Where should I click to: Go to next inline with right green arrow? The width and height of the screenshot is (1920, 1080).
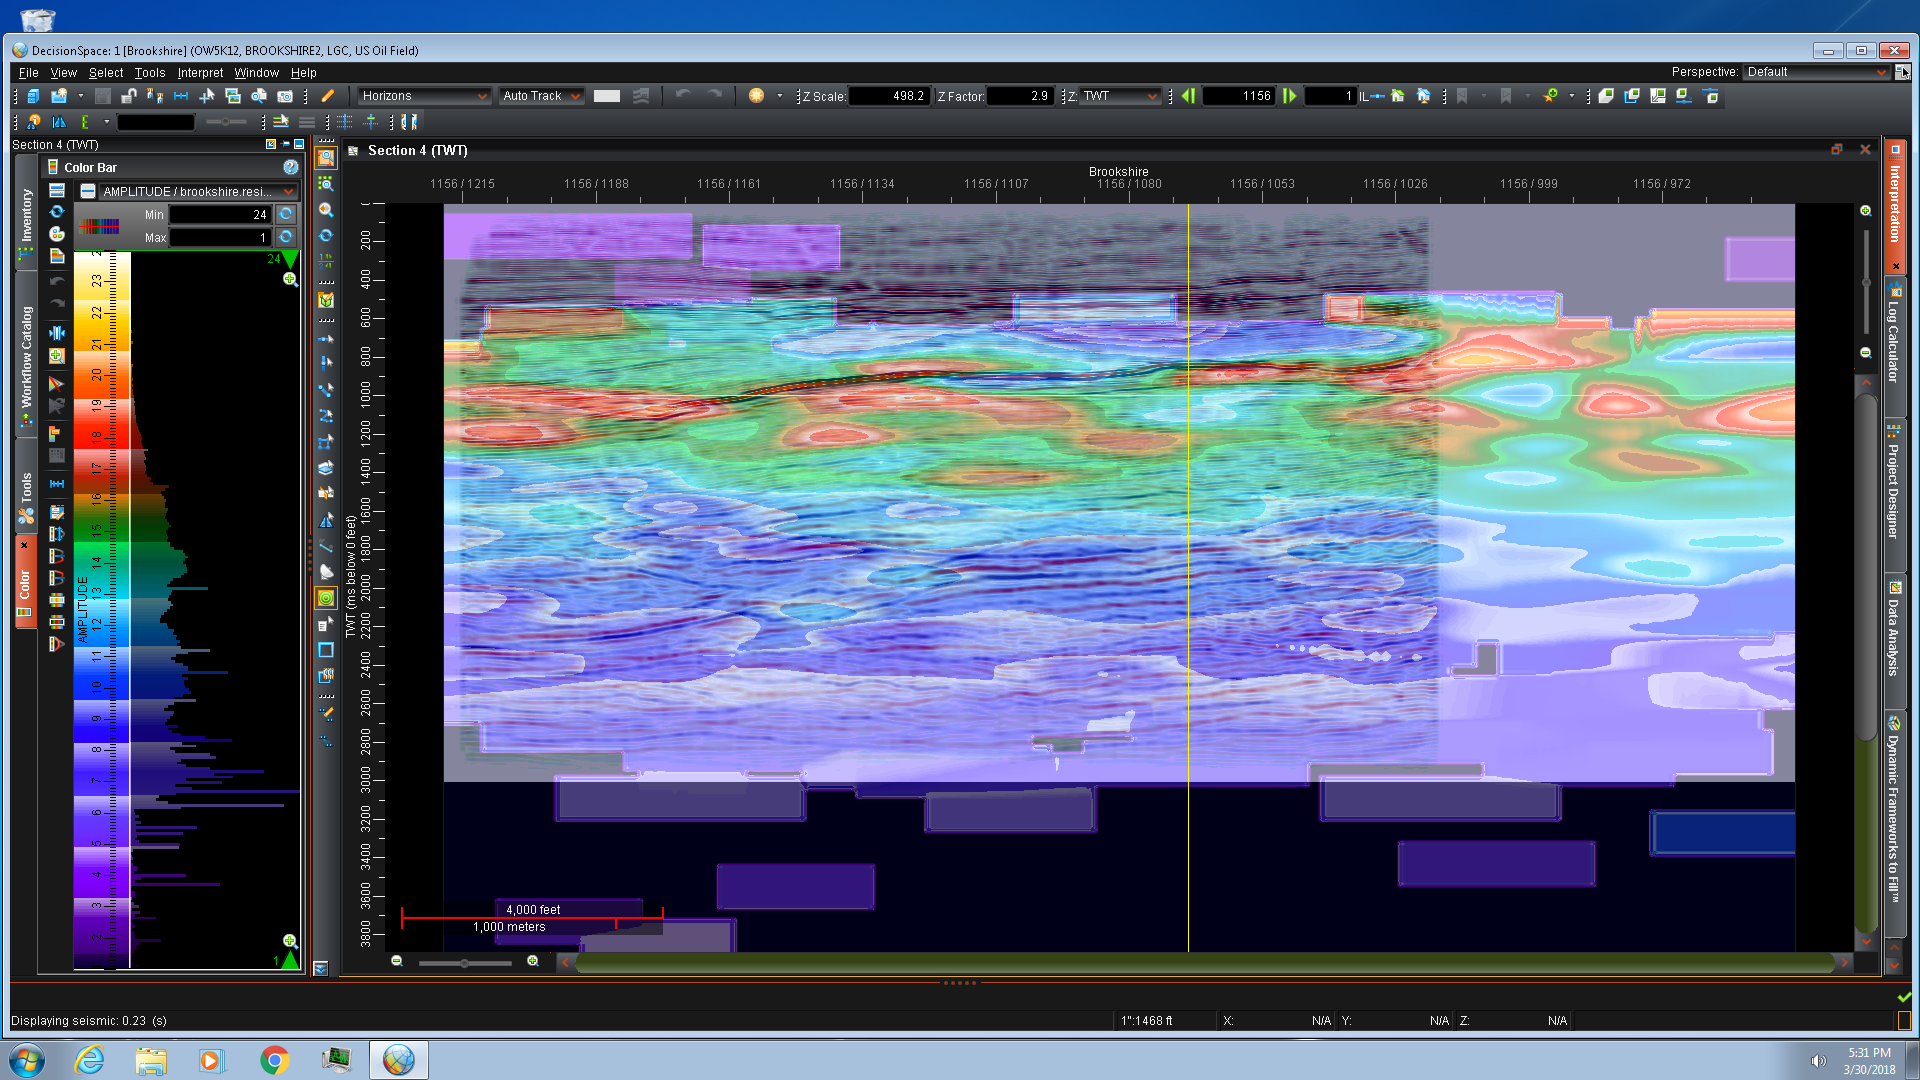coord(1290,96)
